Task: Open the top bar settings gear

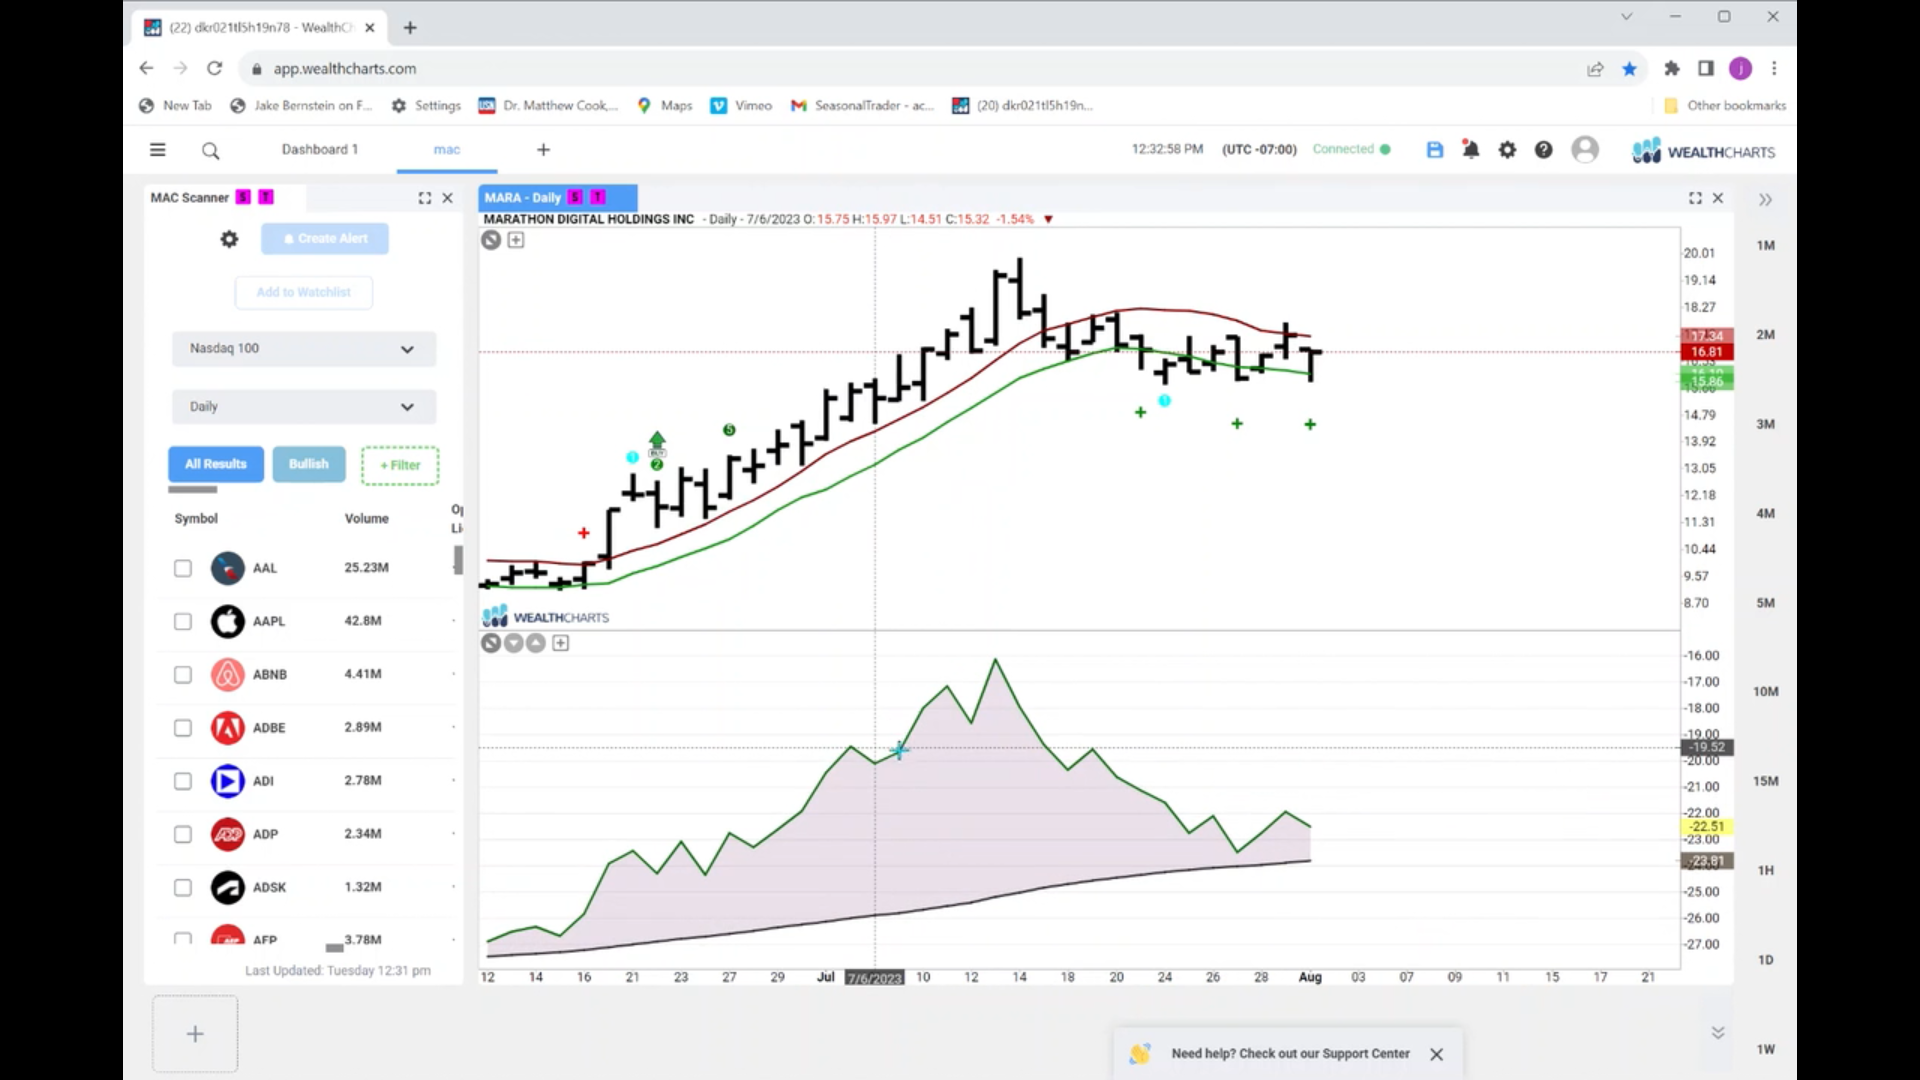Action: tap(1507, 150)
